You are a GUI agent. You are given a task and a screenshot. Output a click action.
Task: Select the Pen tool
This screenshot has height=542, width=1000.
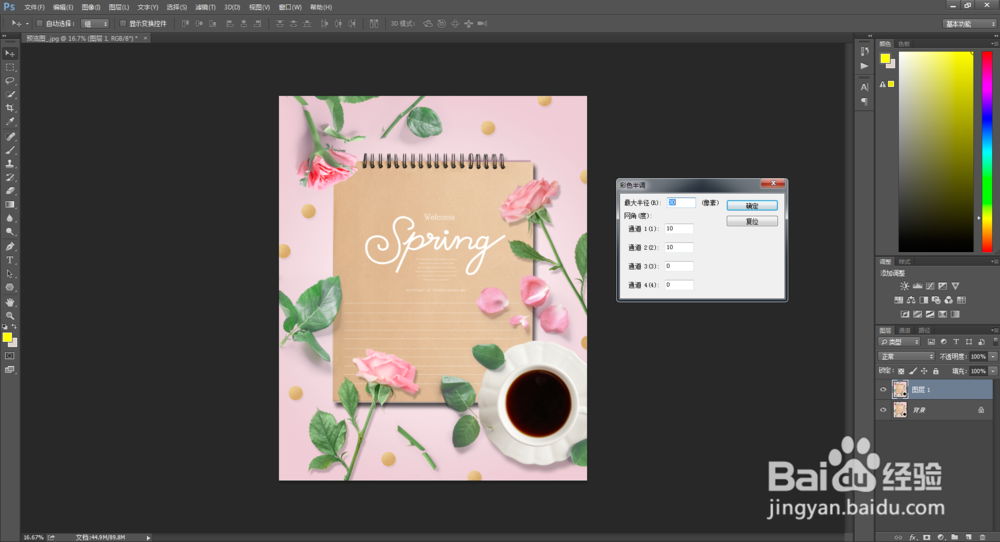[10, 247]
